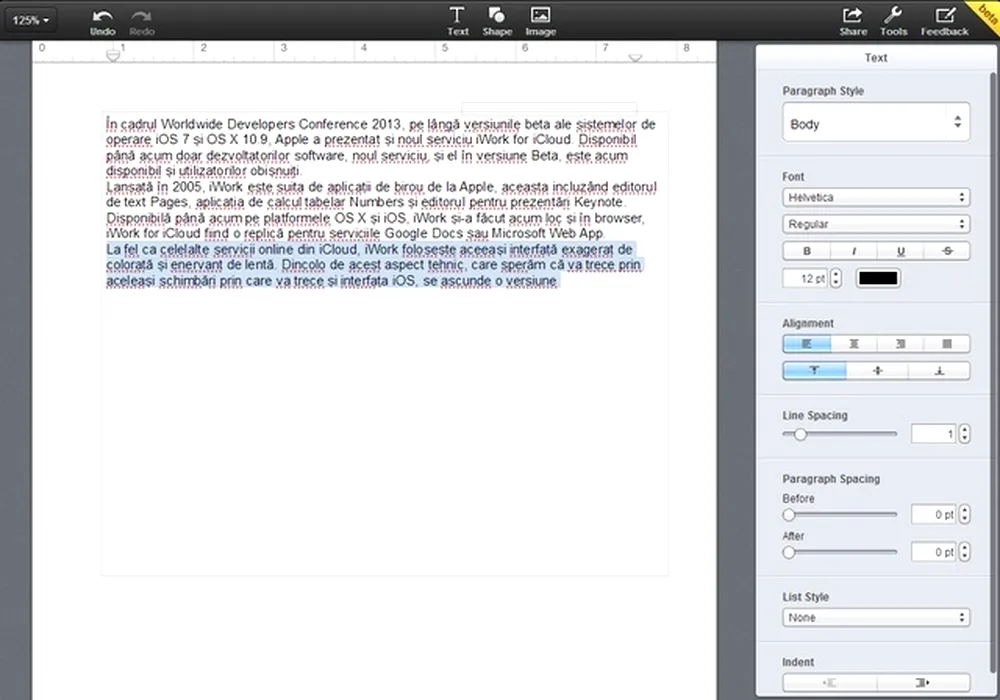Click the Line Spacing slider handle
The width and height of the screenshot is (1000, 700).
click(x=800, y=434)
